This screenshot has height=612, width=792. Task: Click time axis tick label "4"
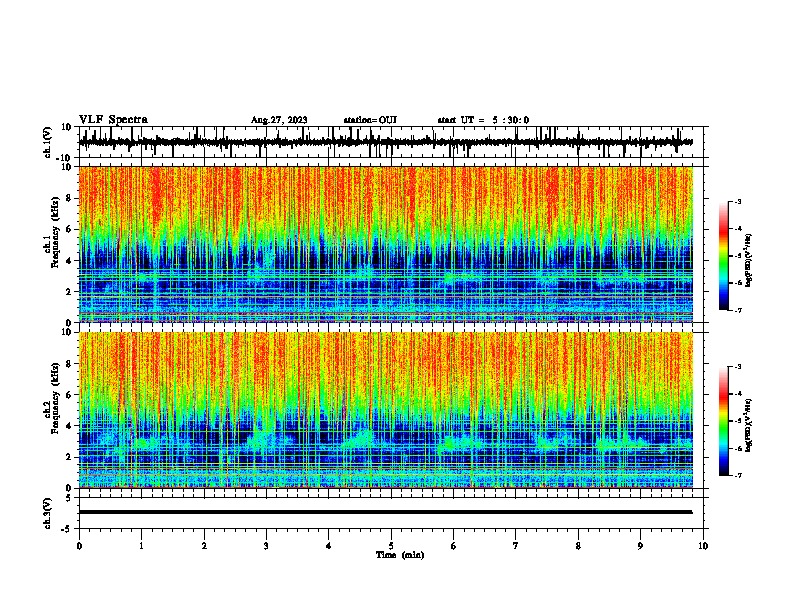click(x=329, y=546)
